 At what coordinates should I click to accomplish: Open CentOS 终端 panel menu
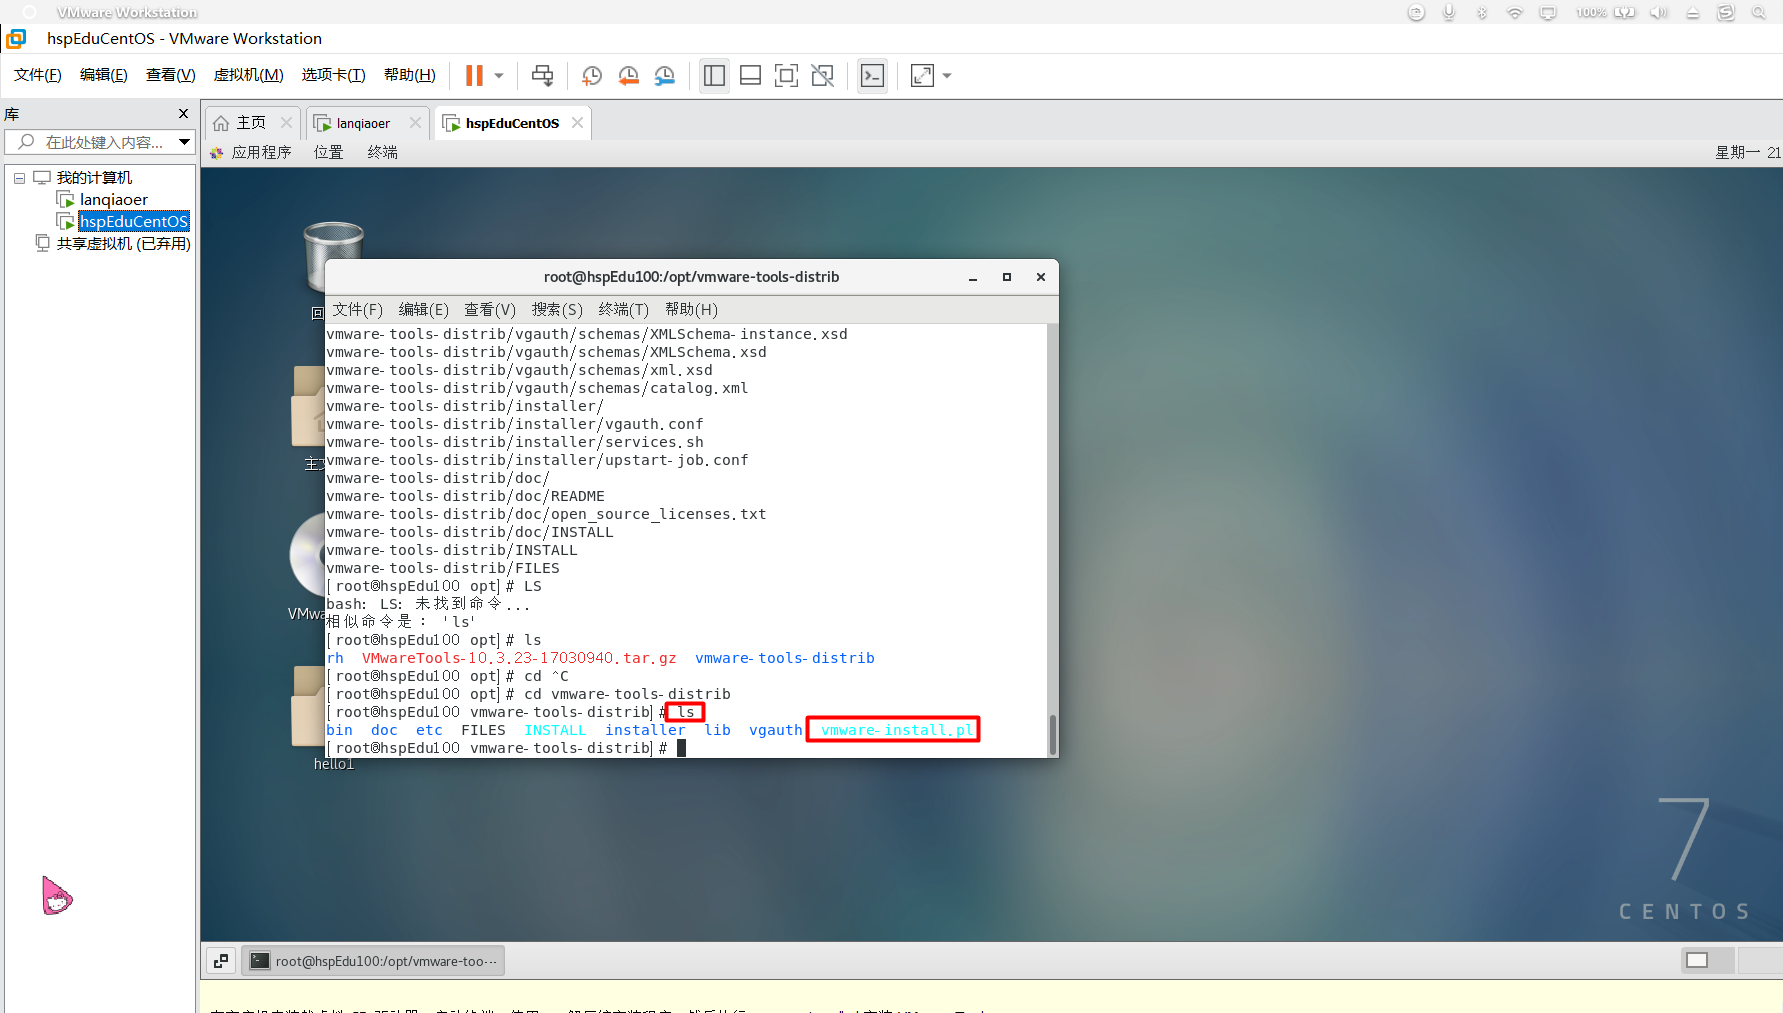[x=382, y=152]
